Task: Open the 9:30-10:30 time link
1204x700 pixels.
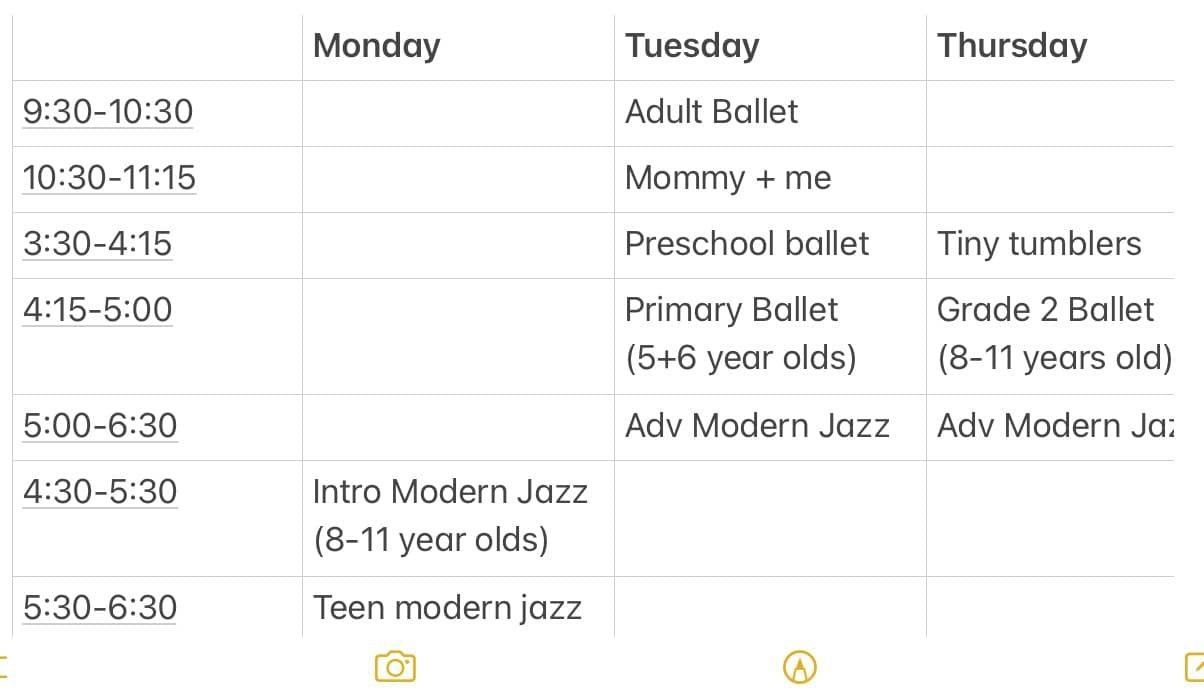Action: pyautogui.click(x=108, y=111)
